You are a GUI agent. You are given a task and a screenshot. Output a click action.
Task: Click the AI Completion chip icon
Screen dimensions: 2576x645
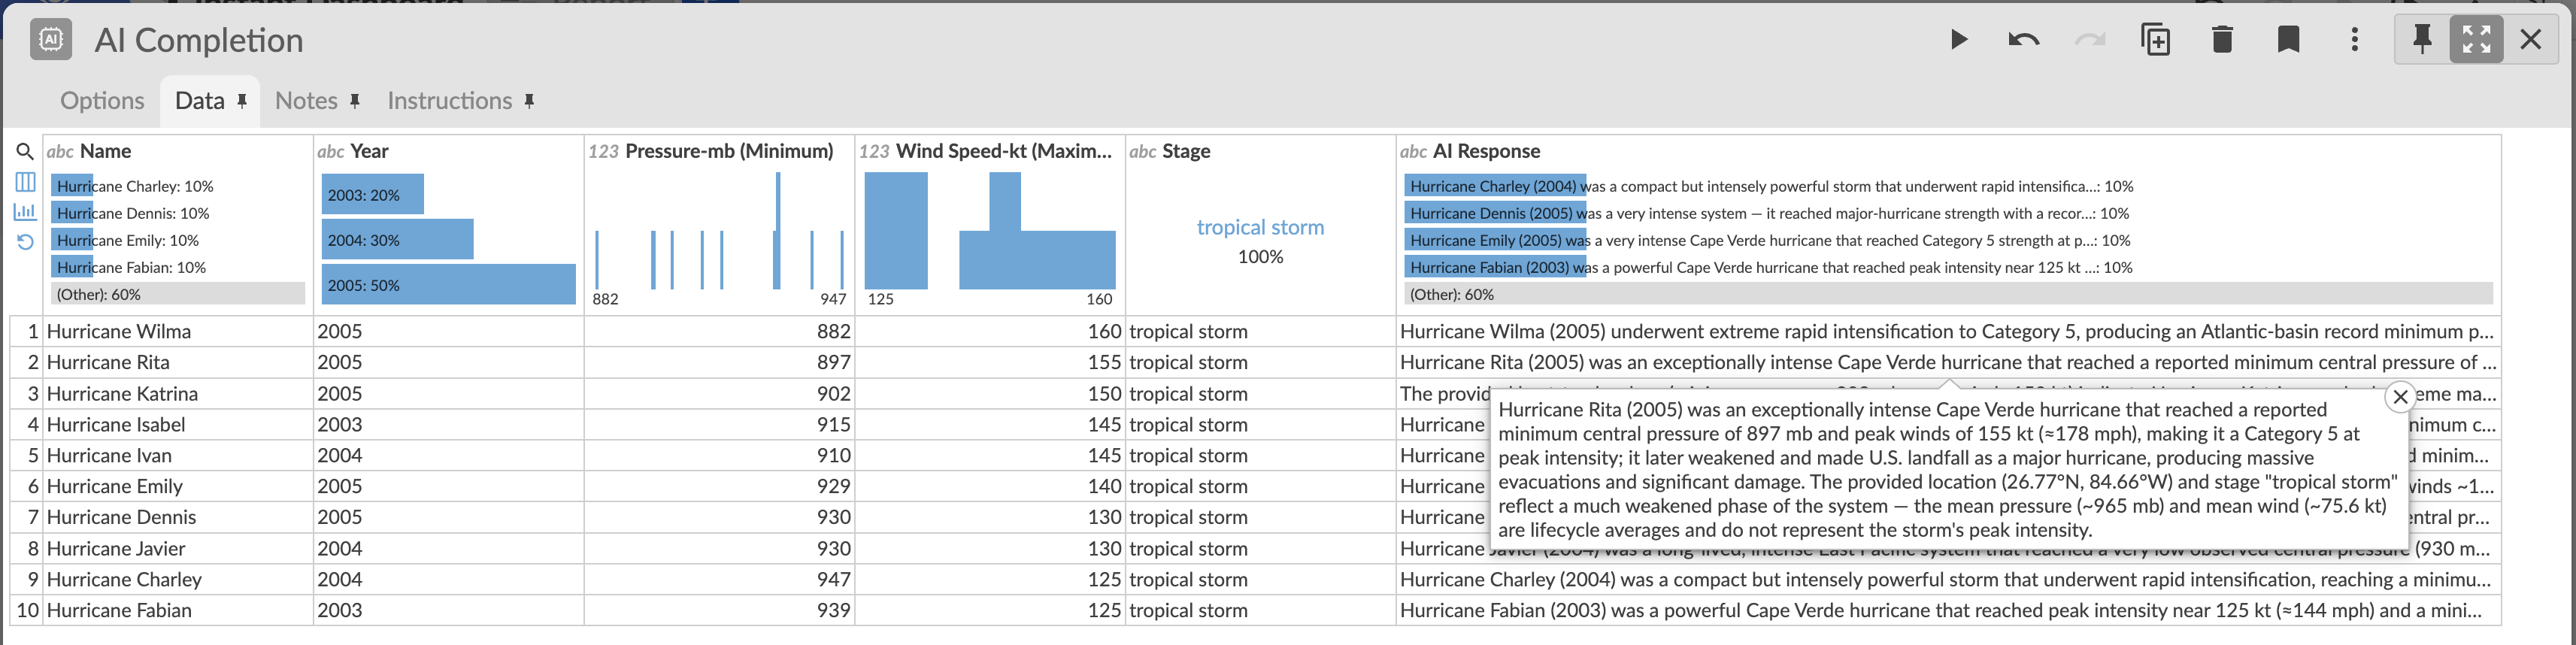click(51, 40)
